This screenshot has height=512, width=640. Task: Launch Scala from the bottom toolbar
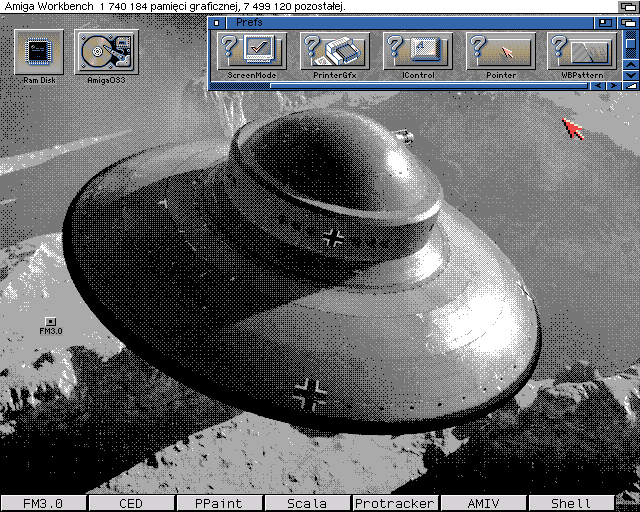pyautogui.click(x=307, y=503)
